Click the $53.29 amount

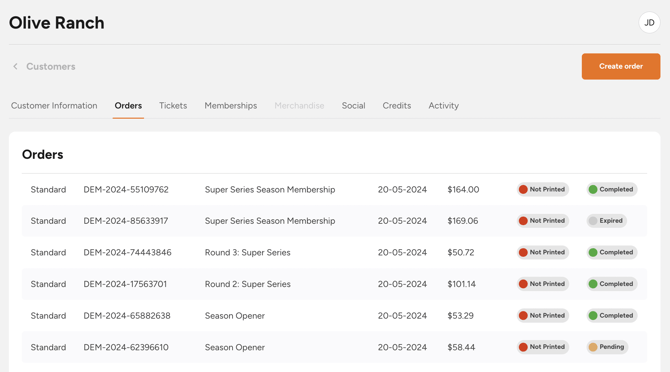(x=460, y=316)
